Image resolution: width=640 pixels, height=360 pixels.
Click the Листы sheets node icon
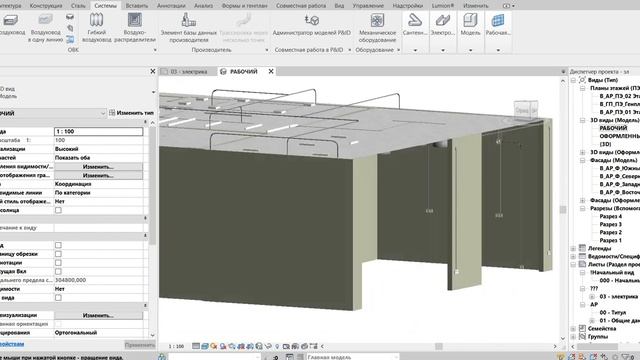(582, 264)
